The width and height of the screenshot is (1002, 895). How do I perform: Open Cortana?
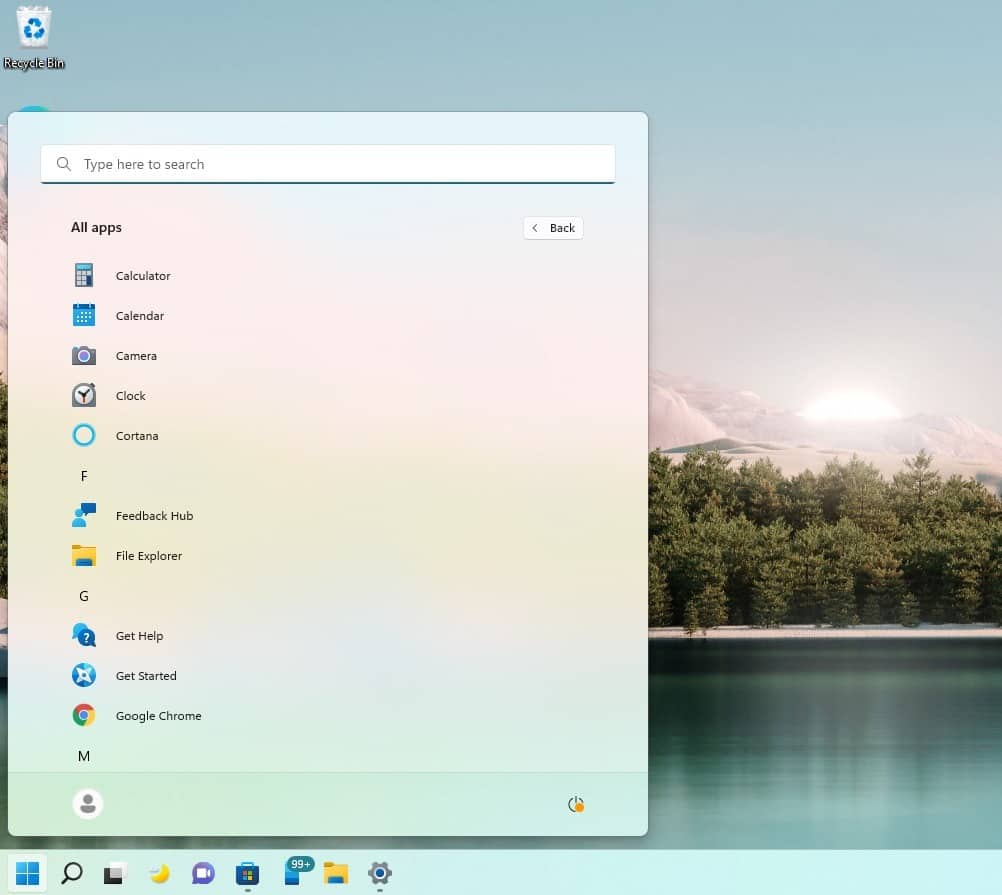click(x=137, y=435)
